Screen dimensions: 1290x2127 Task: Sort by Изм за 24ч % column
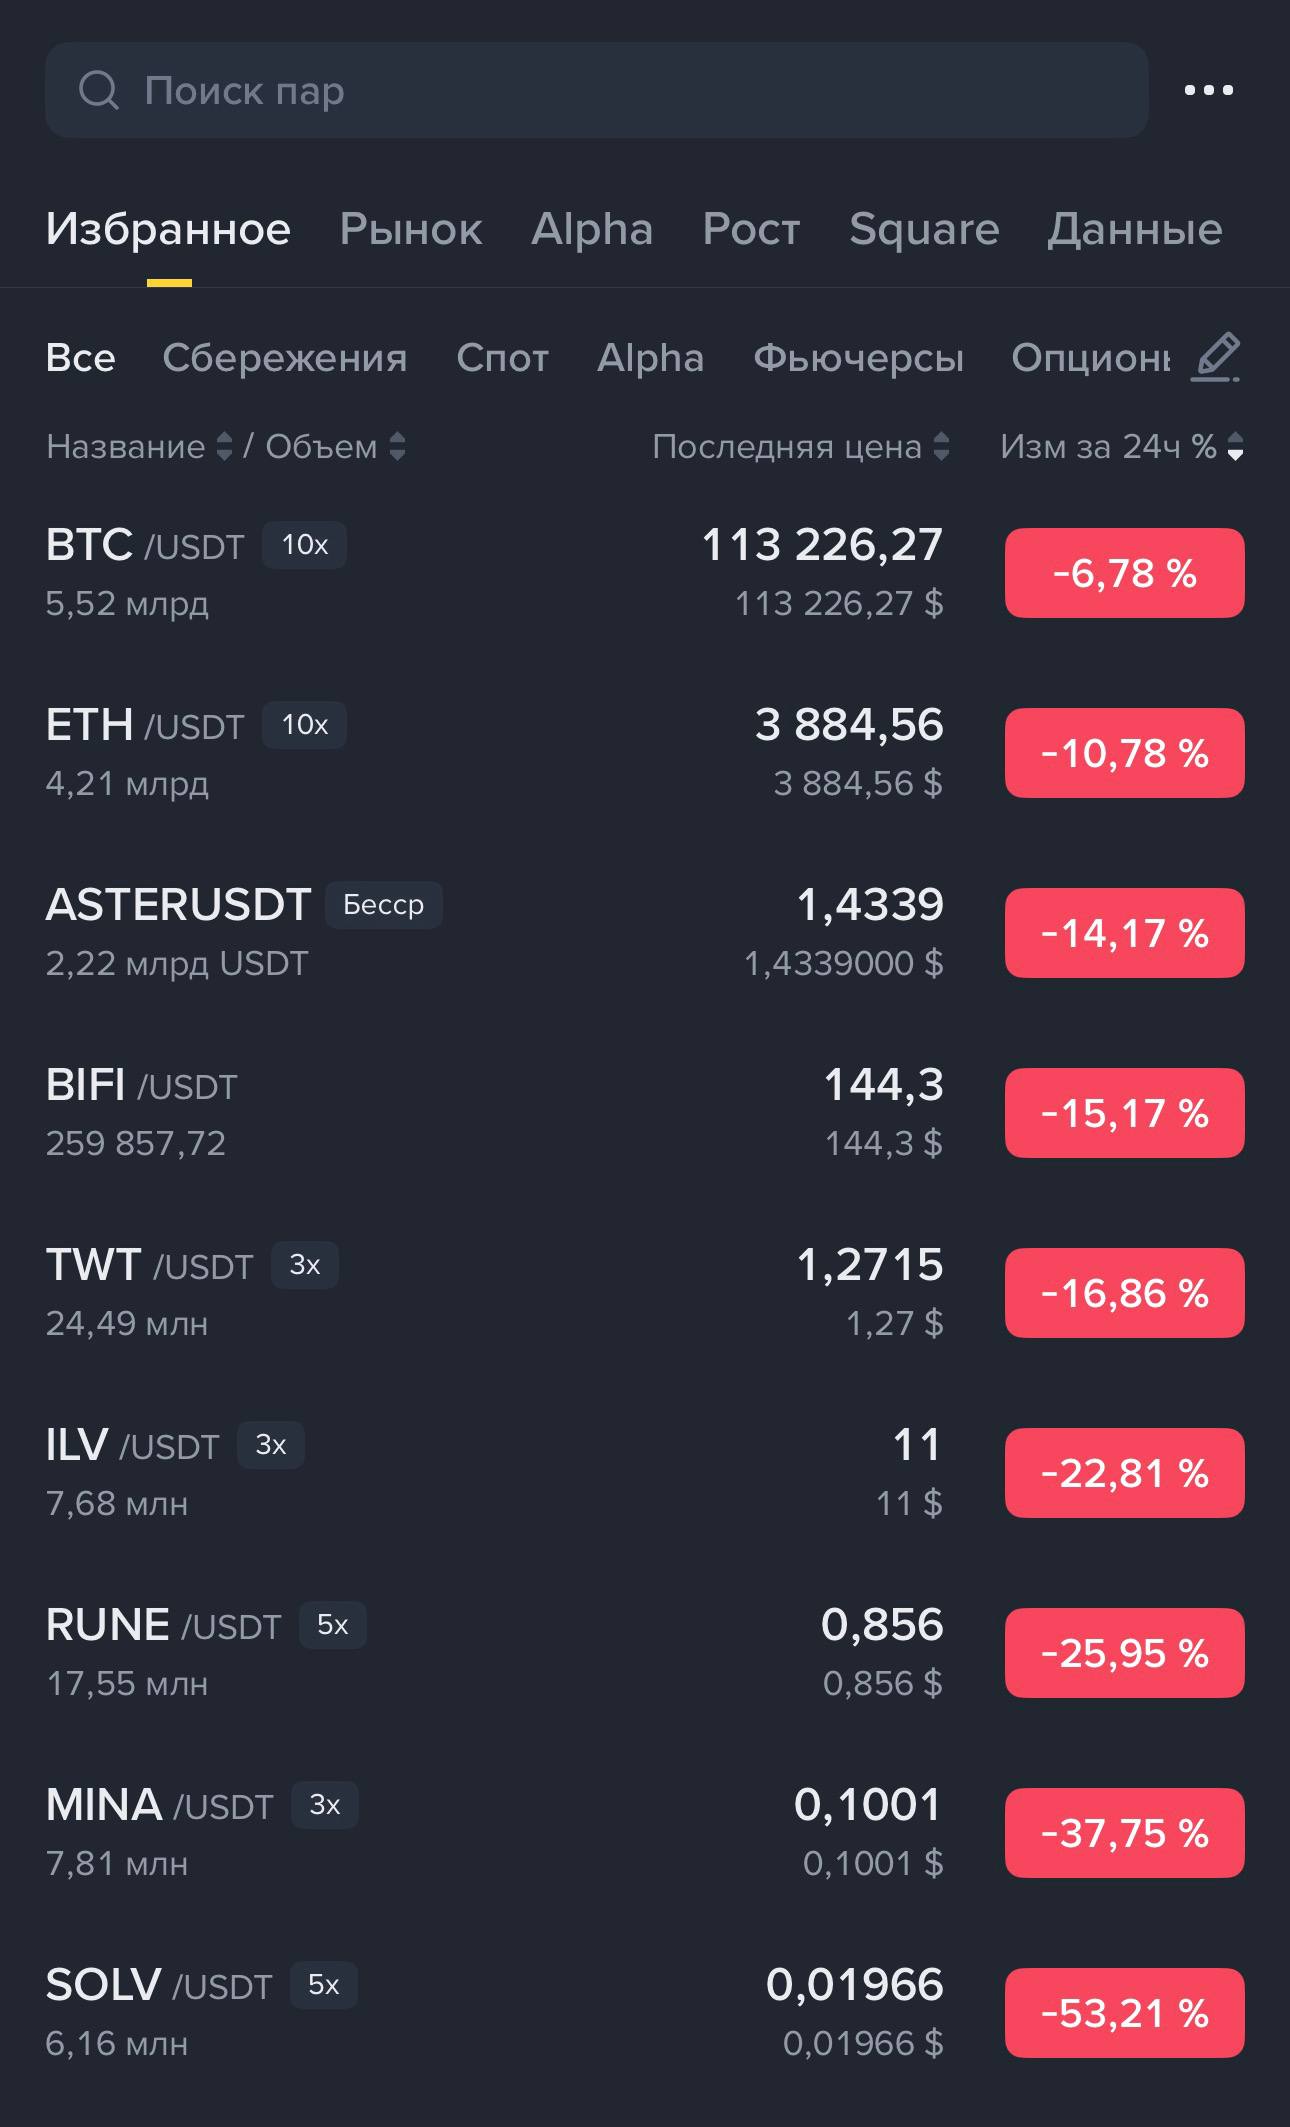click(x=1120, y=447)
